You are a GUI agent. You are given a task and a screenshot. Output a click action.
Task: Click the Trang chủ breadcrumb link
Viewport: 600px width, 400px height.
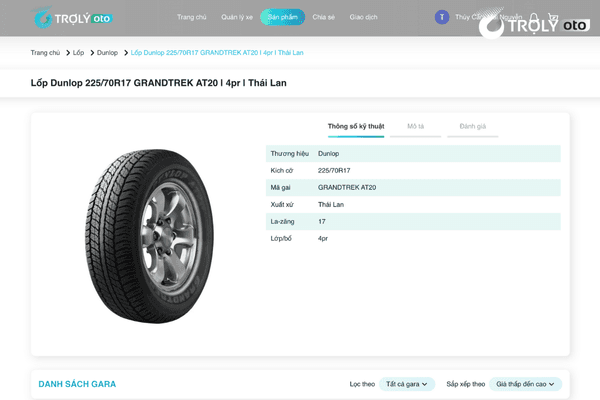pos(45,52)
